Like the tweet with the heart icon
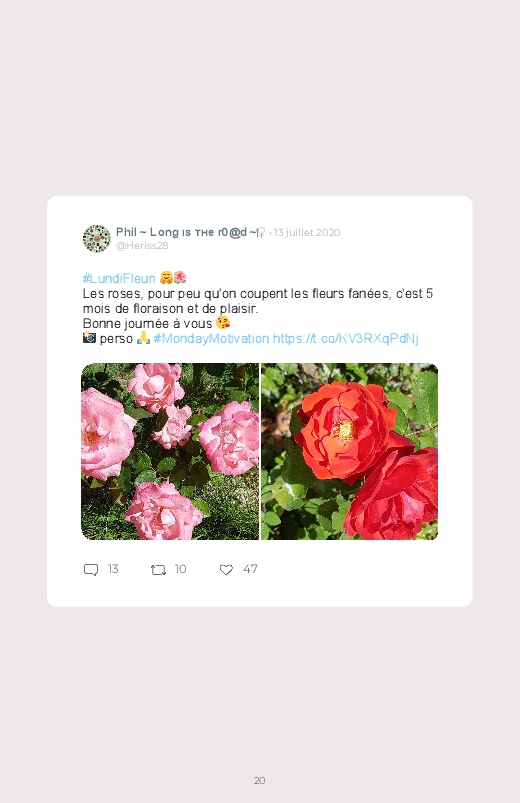This screenshot has height=803, width=520. [226, 570]
